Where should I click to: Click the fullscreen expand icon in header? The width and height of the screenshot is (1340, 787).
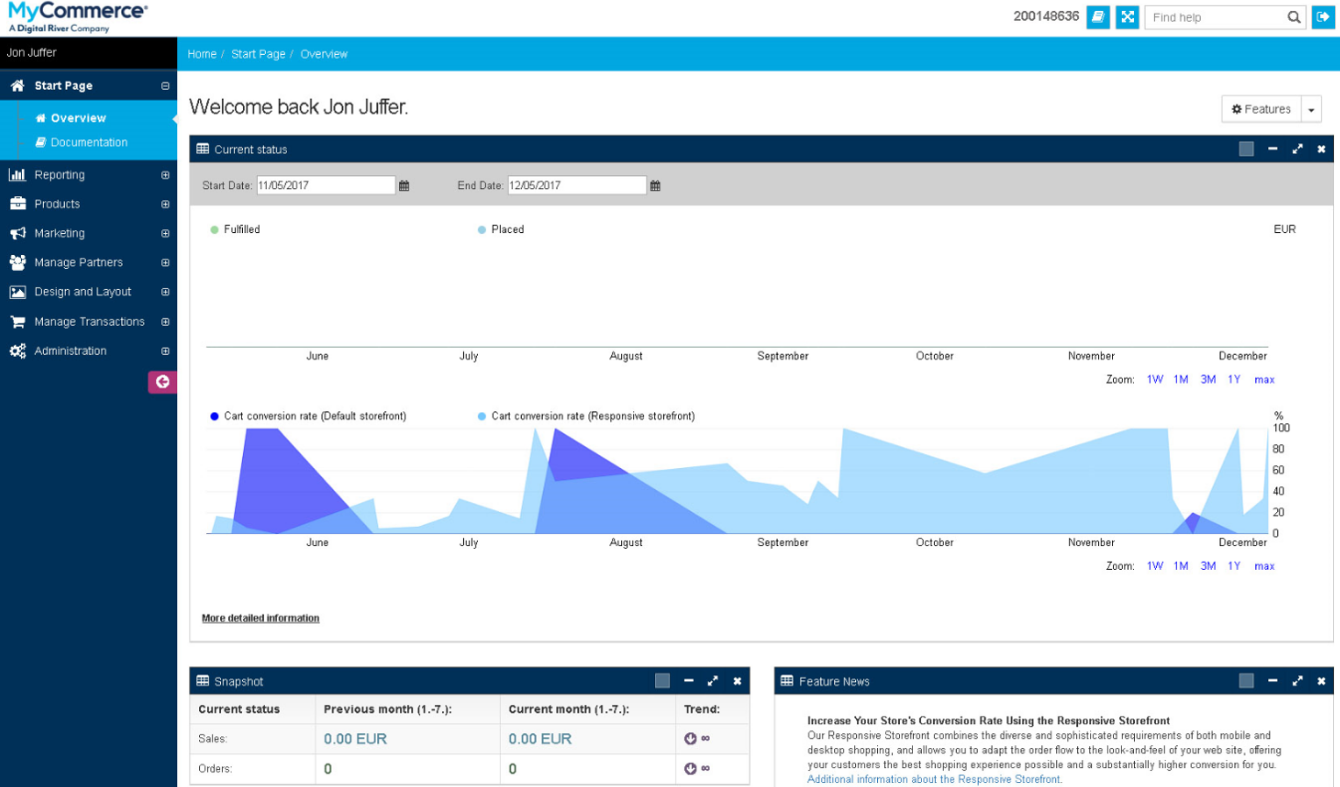tap(1127, 17)
